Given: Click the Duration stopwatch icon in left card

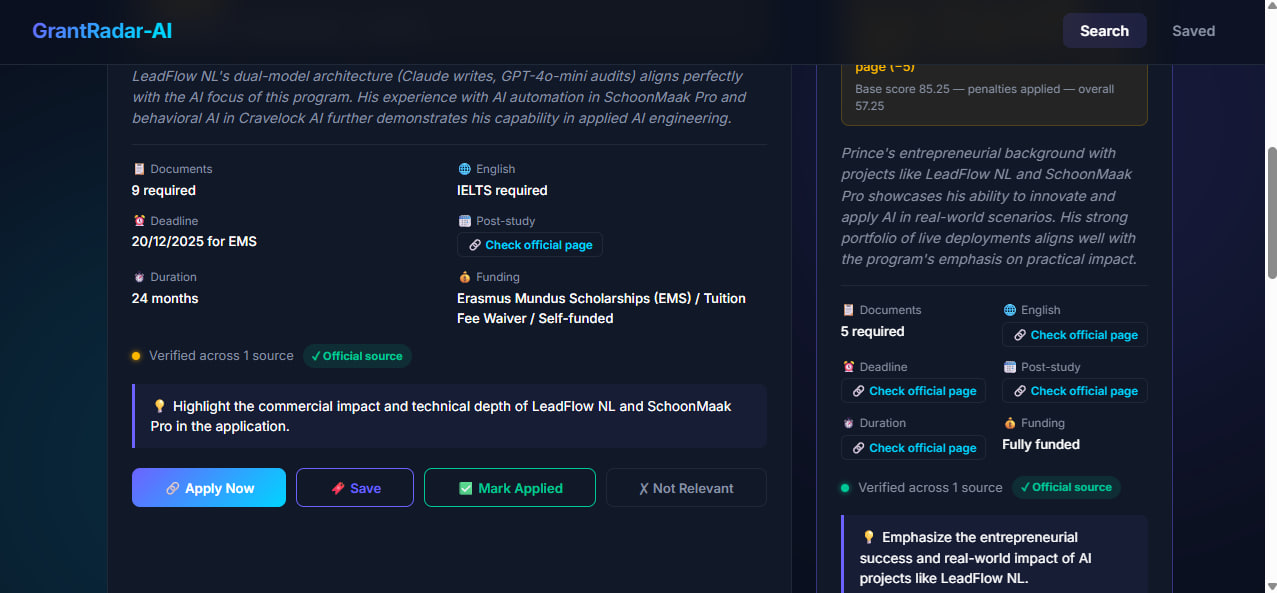Looking at the screenshot, I should [x=139, y=277].
